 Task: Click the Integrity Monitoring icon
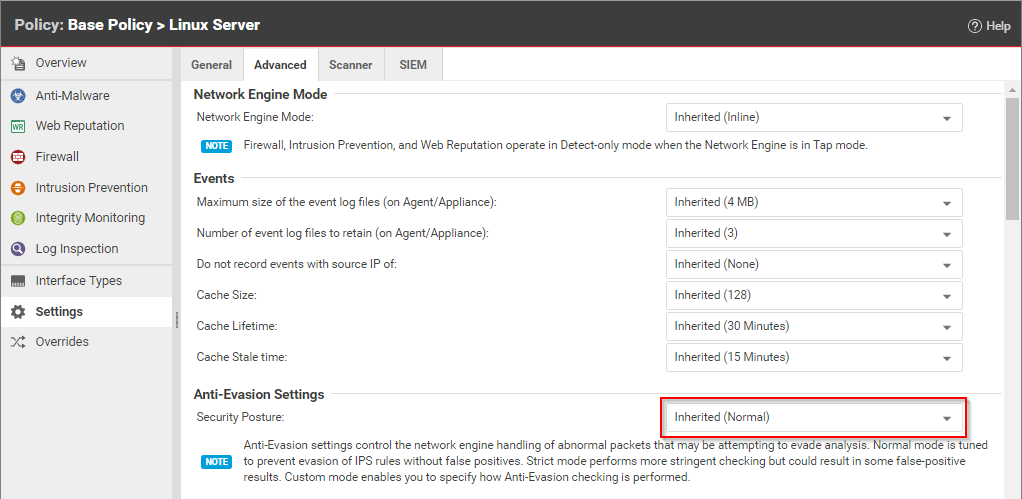[x=17, y=218]
